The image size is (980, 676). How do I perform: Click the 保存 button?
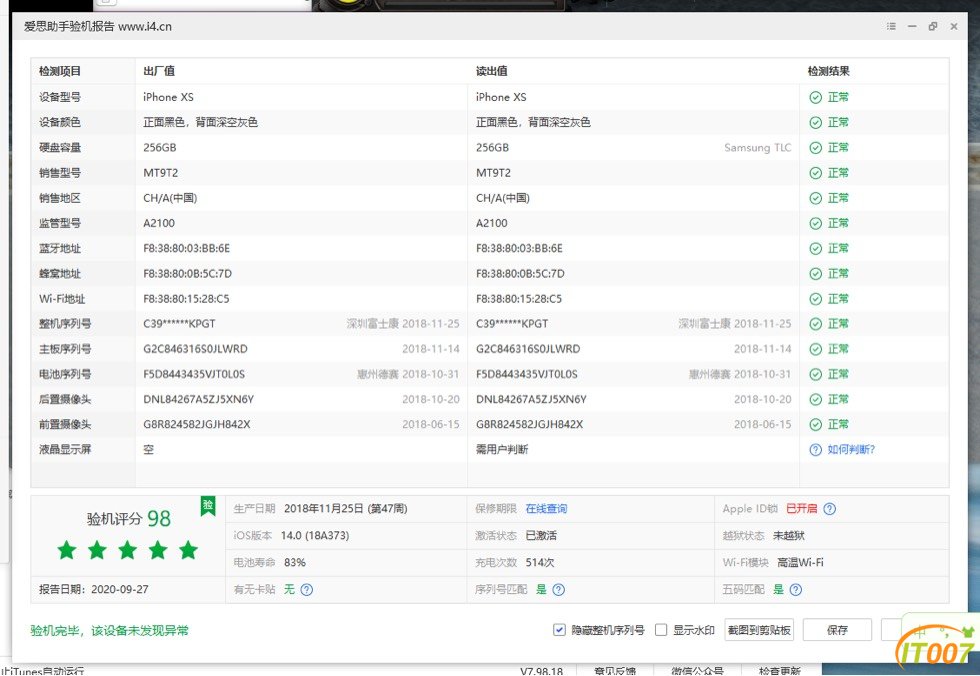(x=837, y=630)
